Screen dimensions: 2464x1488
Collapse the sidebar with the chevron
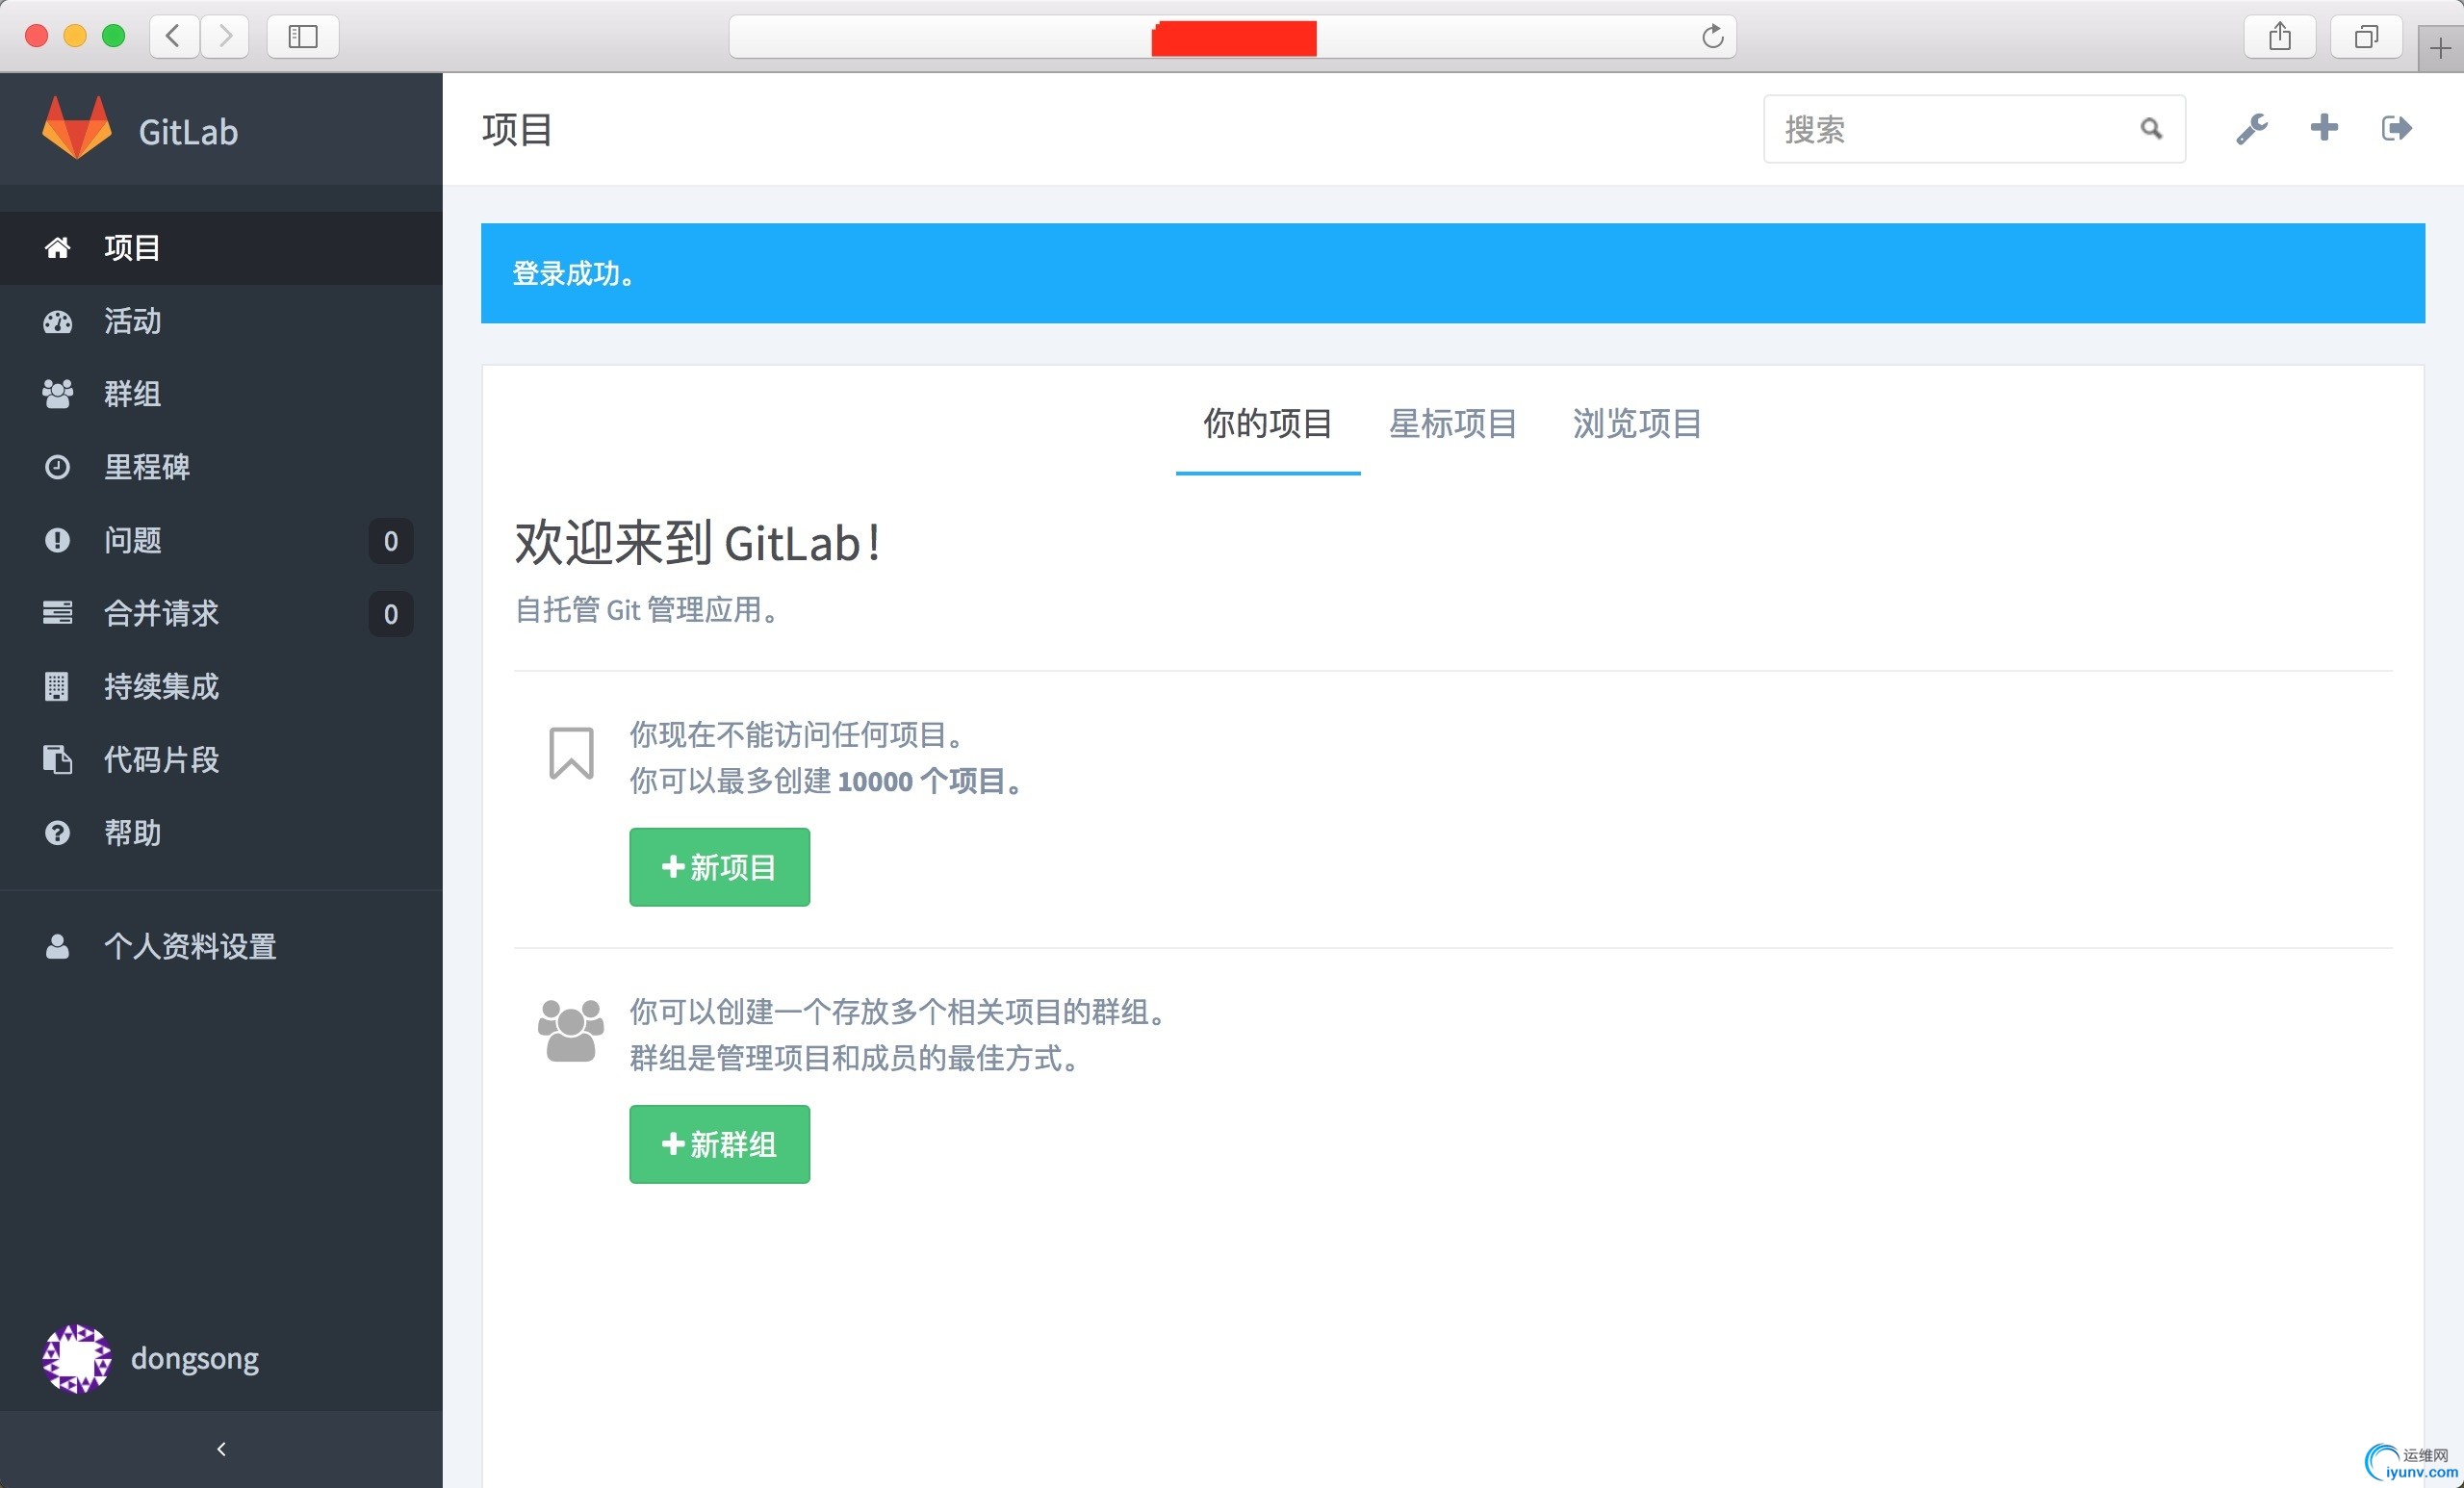coord(221,1449)
